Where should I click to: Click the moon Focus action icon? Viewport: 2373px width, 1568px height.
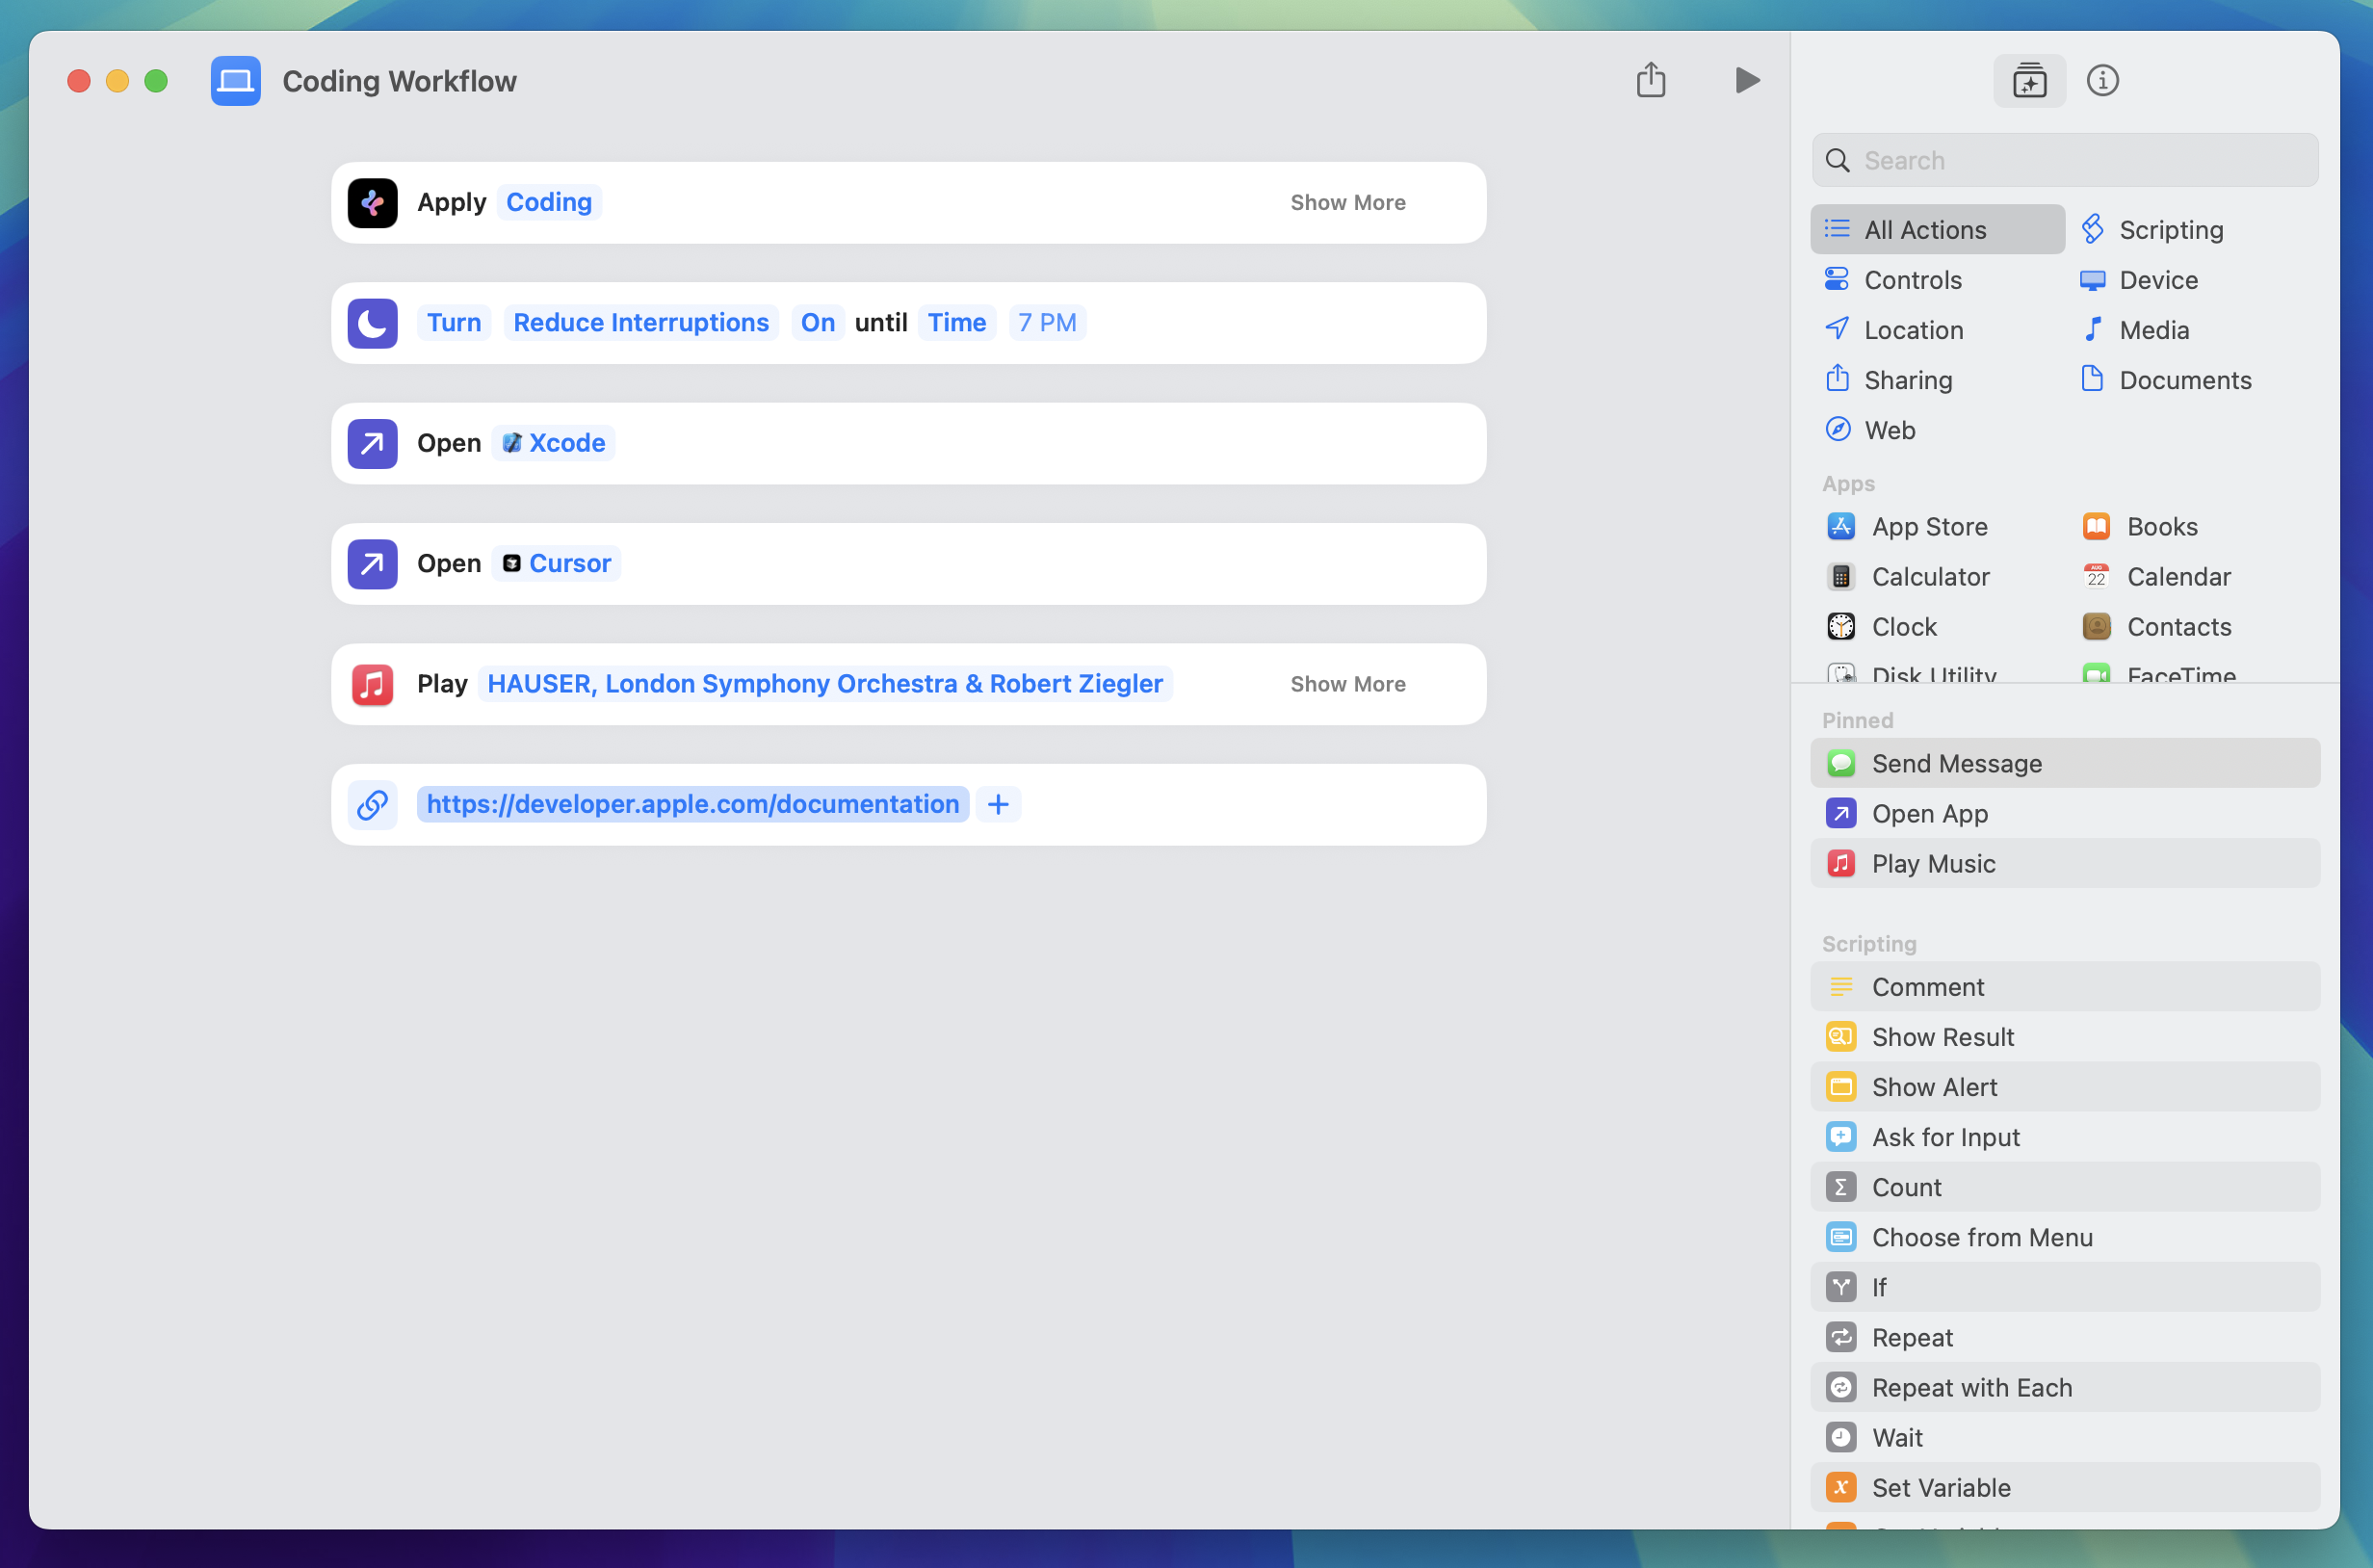[x=372, y=323]
